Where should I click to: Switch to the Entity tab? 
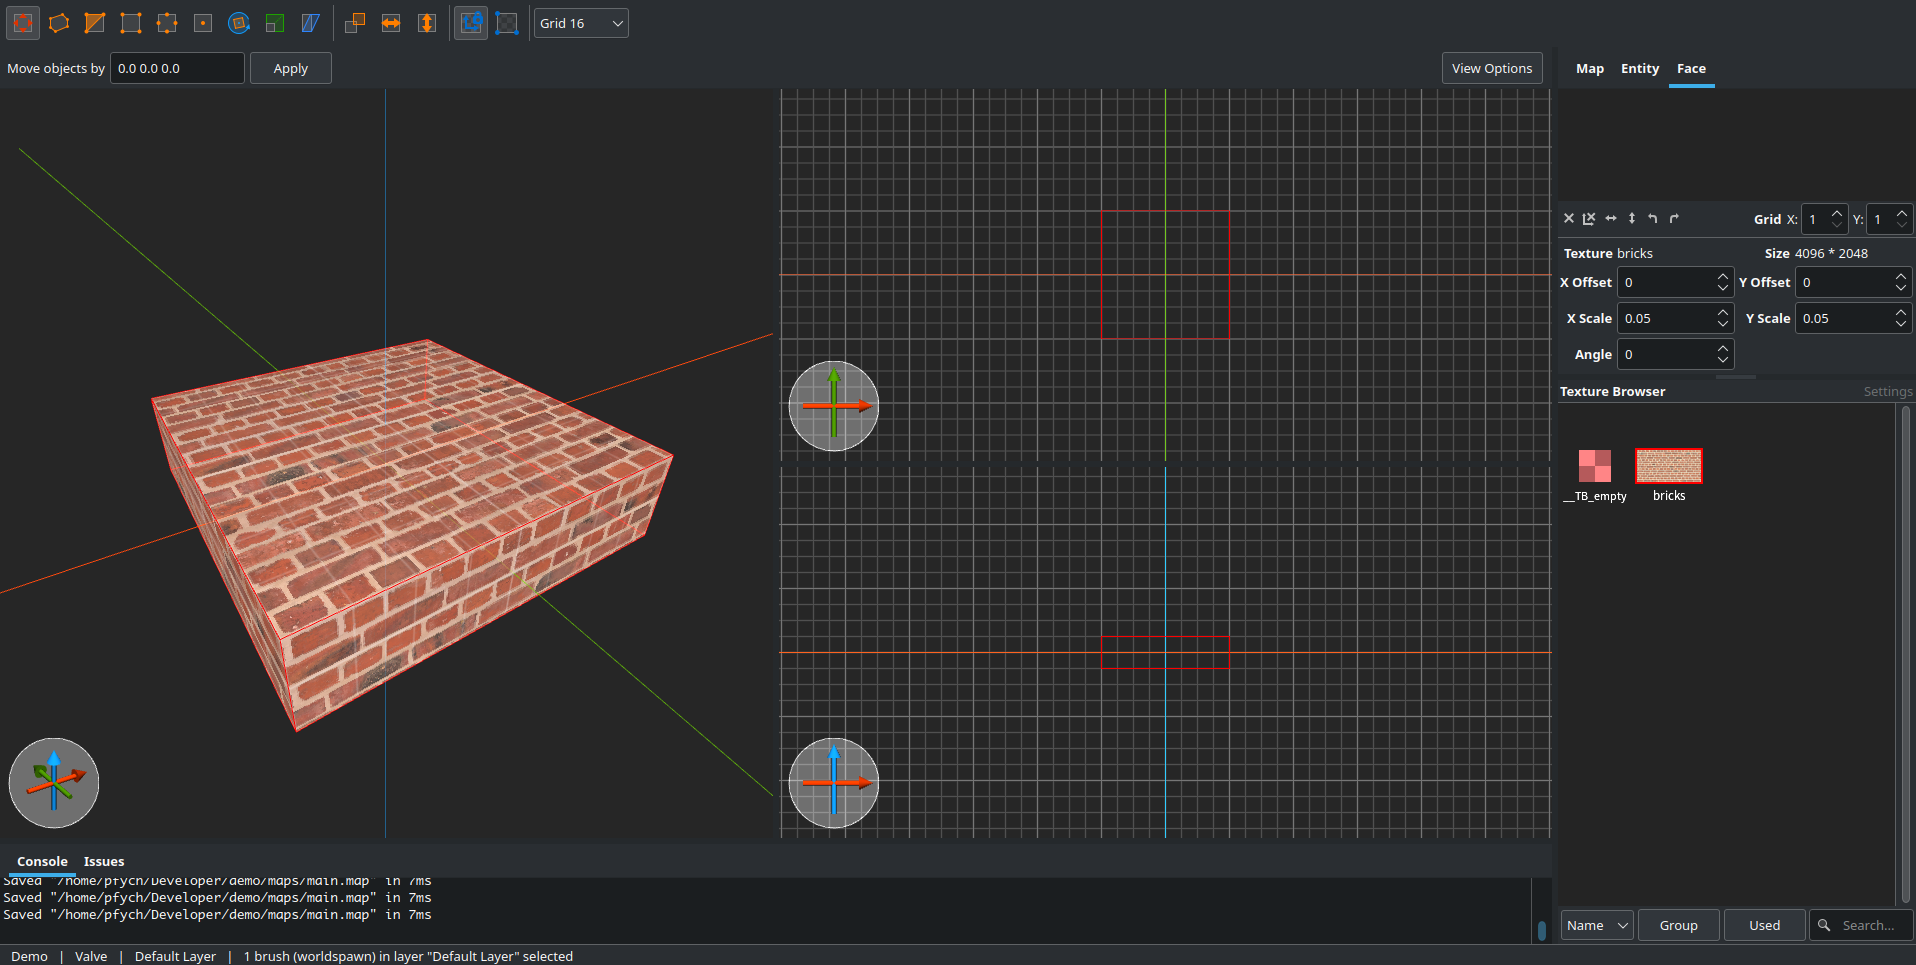1639,68
